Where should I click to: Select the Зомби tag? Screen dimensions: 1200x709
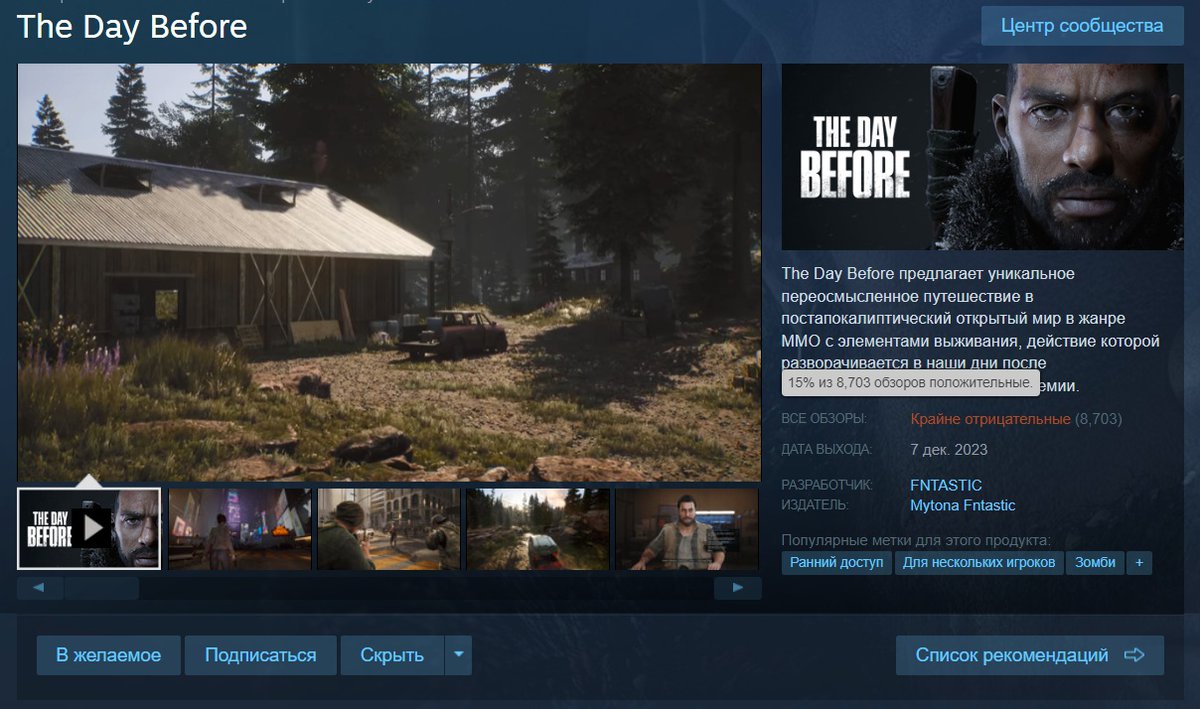(x=1095, y=563)
